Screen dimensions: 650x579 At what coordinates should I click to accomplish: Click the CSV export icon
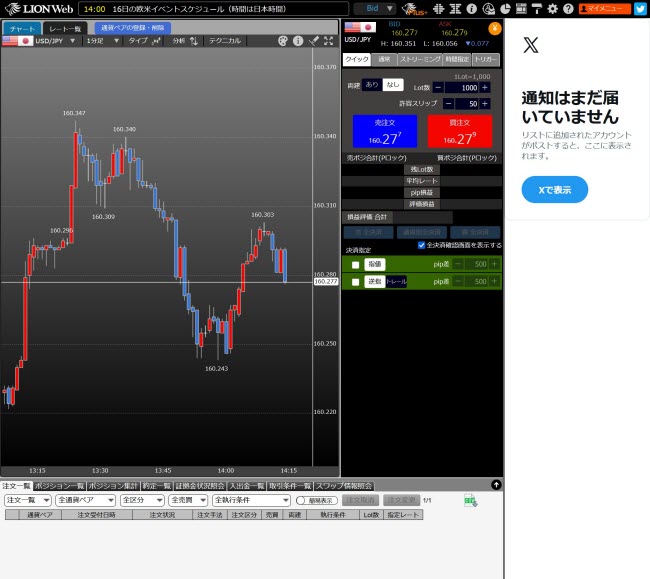tap(471, 500)
